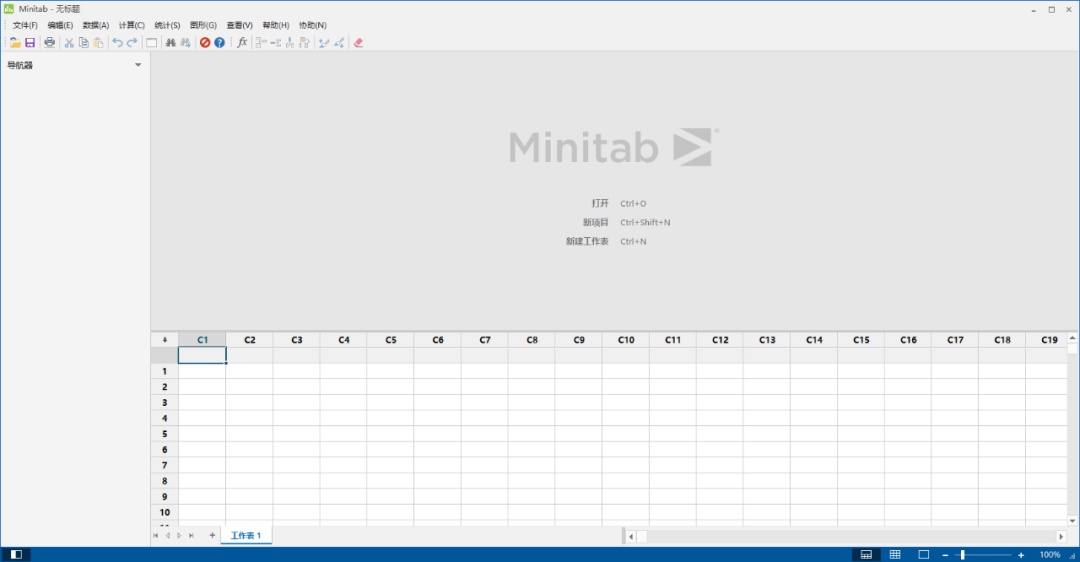1080x562 pixels.
Task: Click the second graph edit tool icon
Action: 339,43
